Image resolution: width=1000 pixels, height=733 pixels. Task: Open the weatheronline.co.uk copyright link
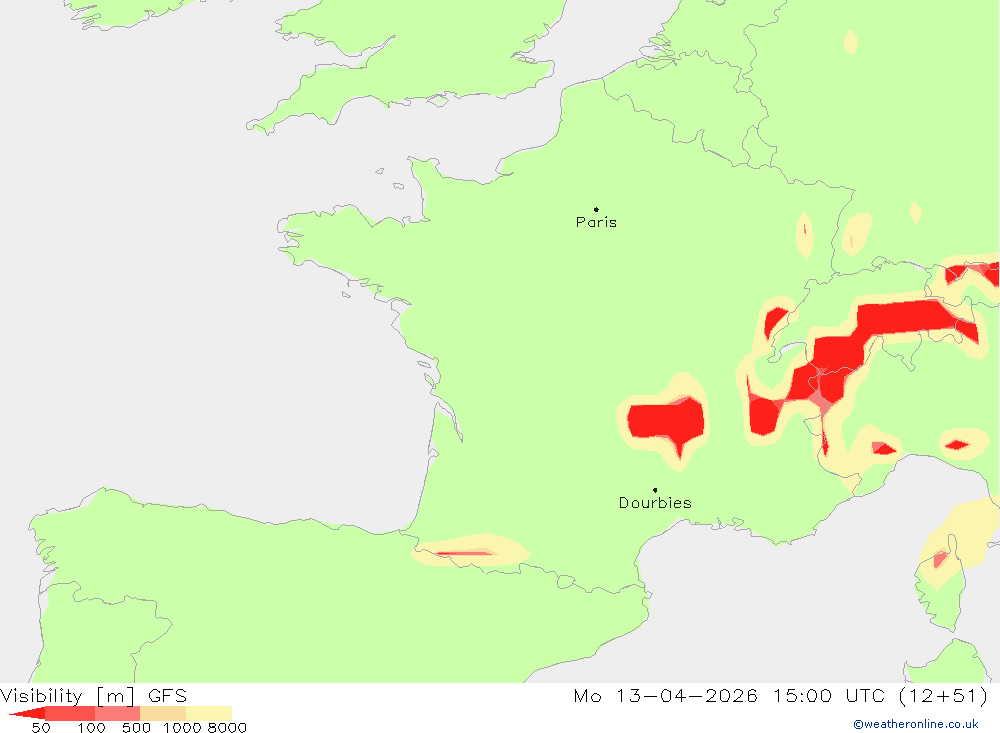click(916, 724)
